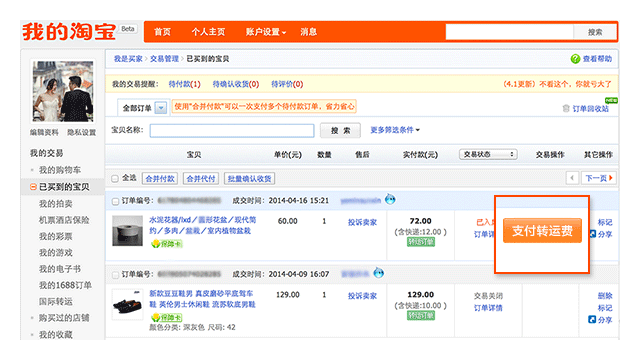Open the 全部订单 dropdown
This screenshot has height=360, width=640.
(x=161, y=108)
